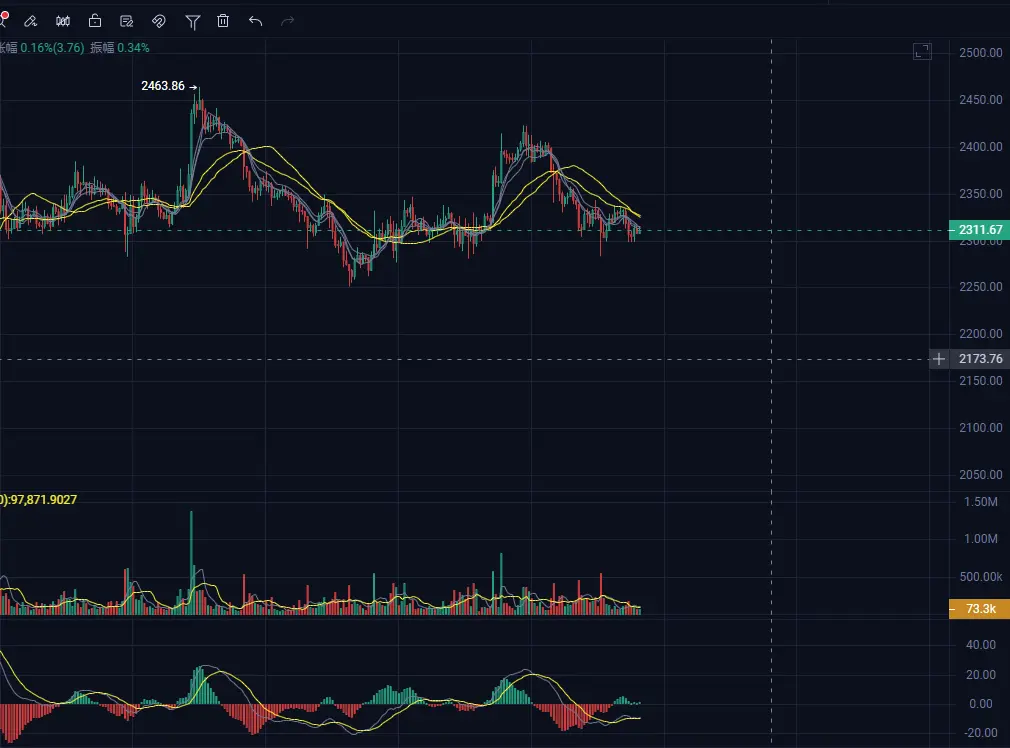This screenshot has height=748, width=1010.
Task: Click the 2400.00 price axis label
Action: [980, 147]
